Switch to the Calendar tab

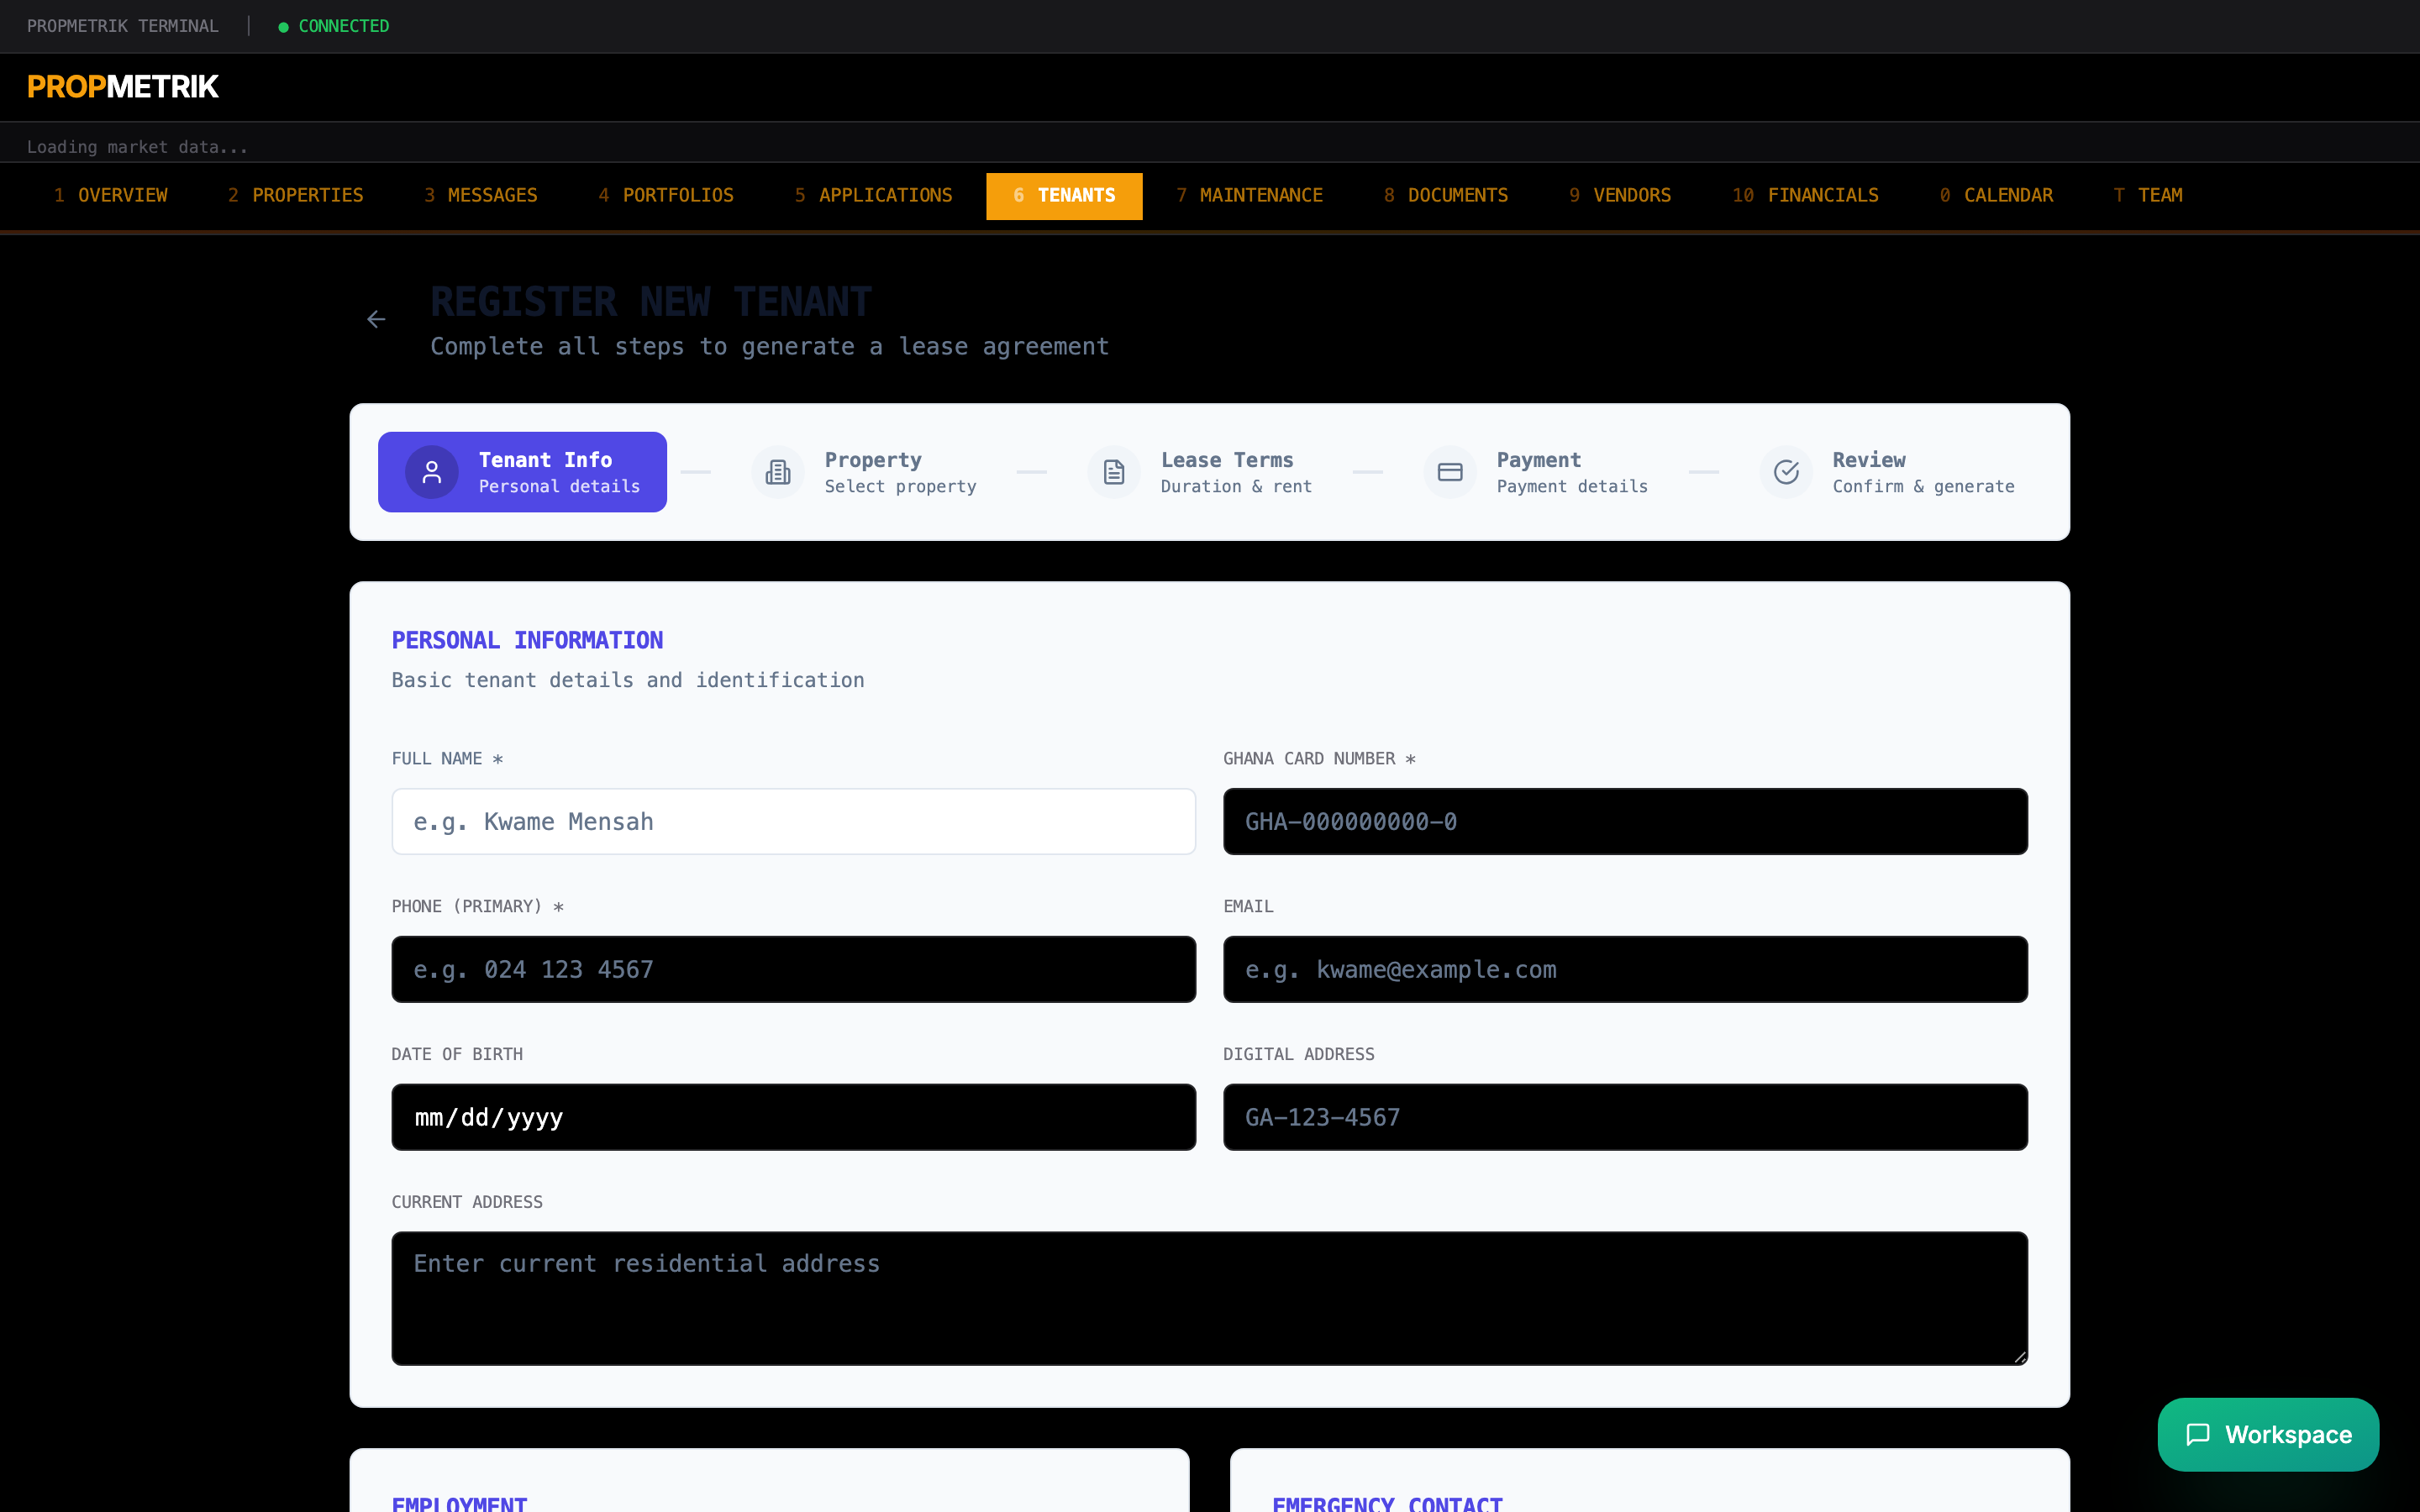1996,195
